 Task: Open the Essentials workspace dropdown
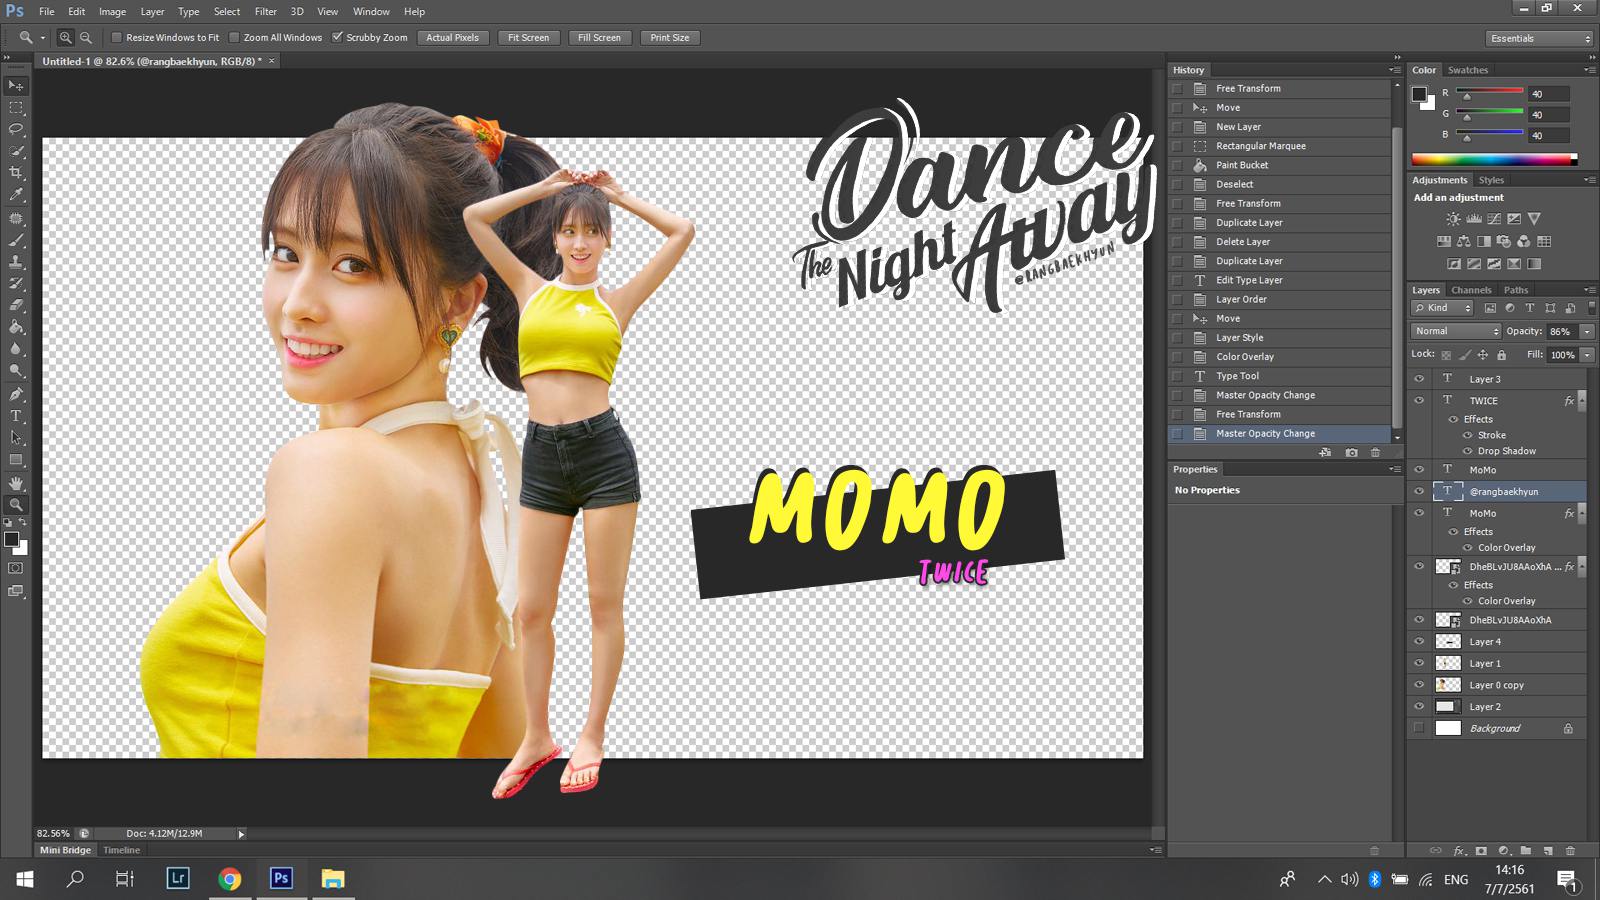click(1539, 38)
